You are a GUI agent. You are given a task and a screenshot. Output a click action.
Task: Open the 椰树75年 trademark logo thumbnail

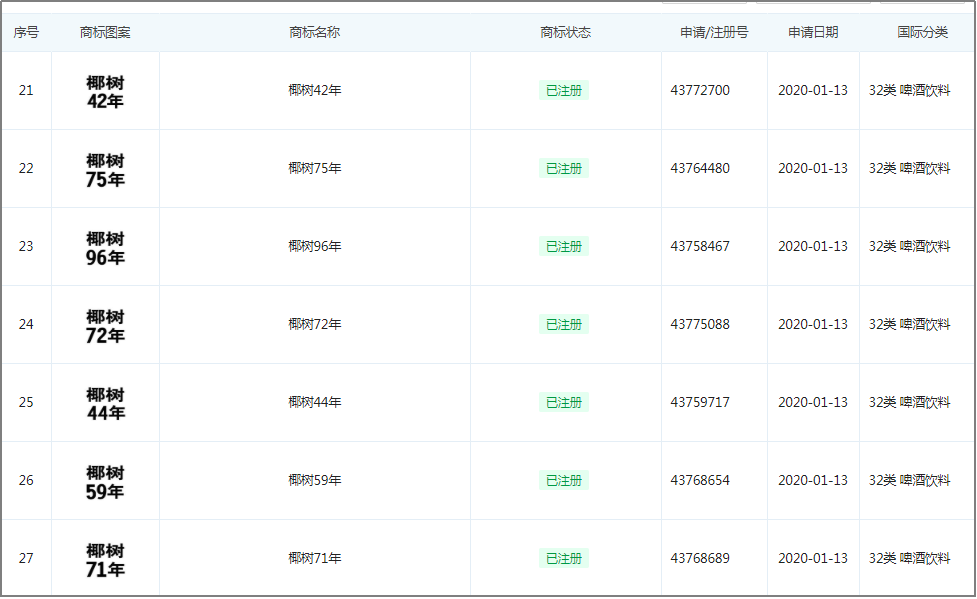pyautogui.click(x=105, y=169)
